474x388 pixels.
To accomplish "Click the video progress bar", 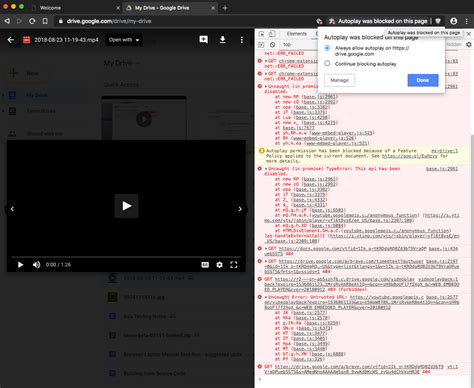I will pyautogui.click(x=126, y=257).
